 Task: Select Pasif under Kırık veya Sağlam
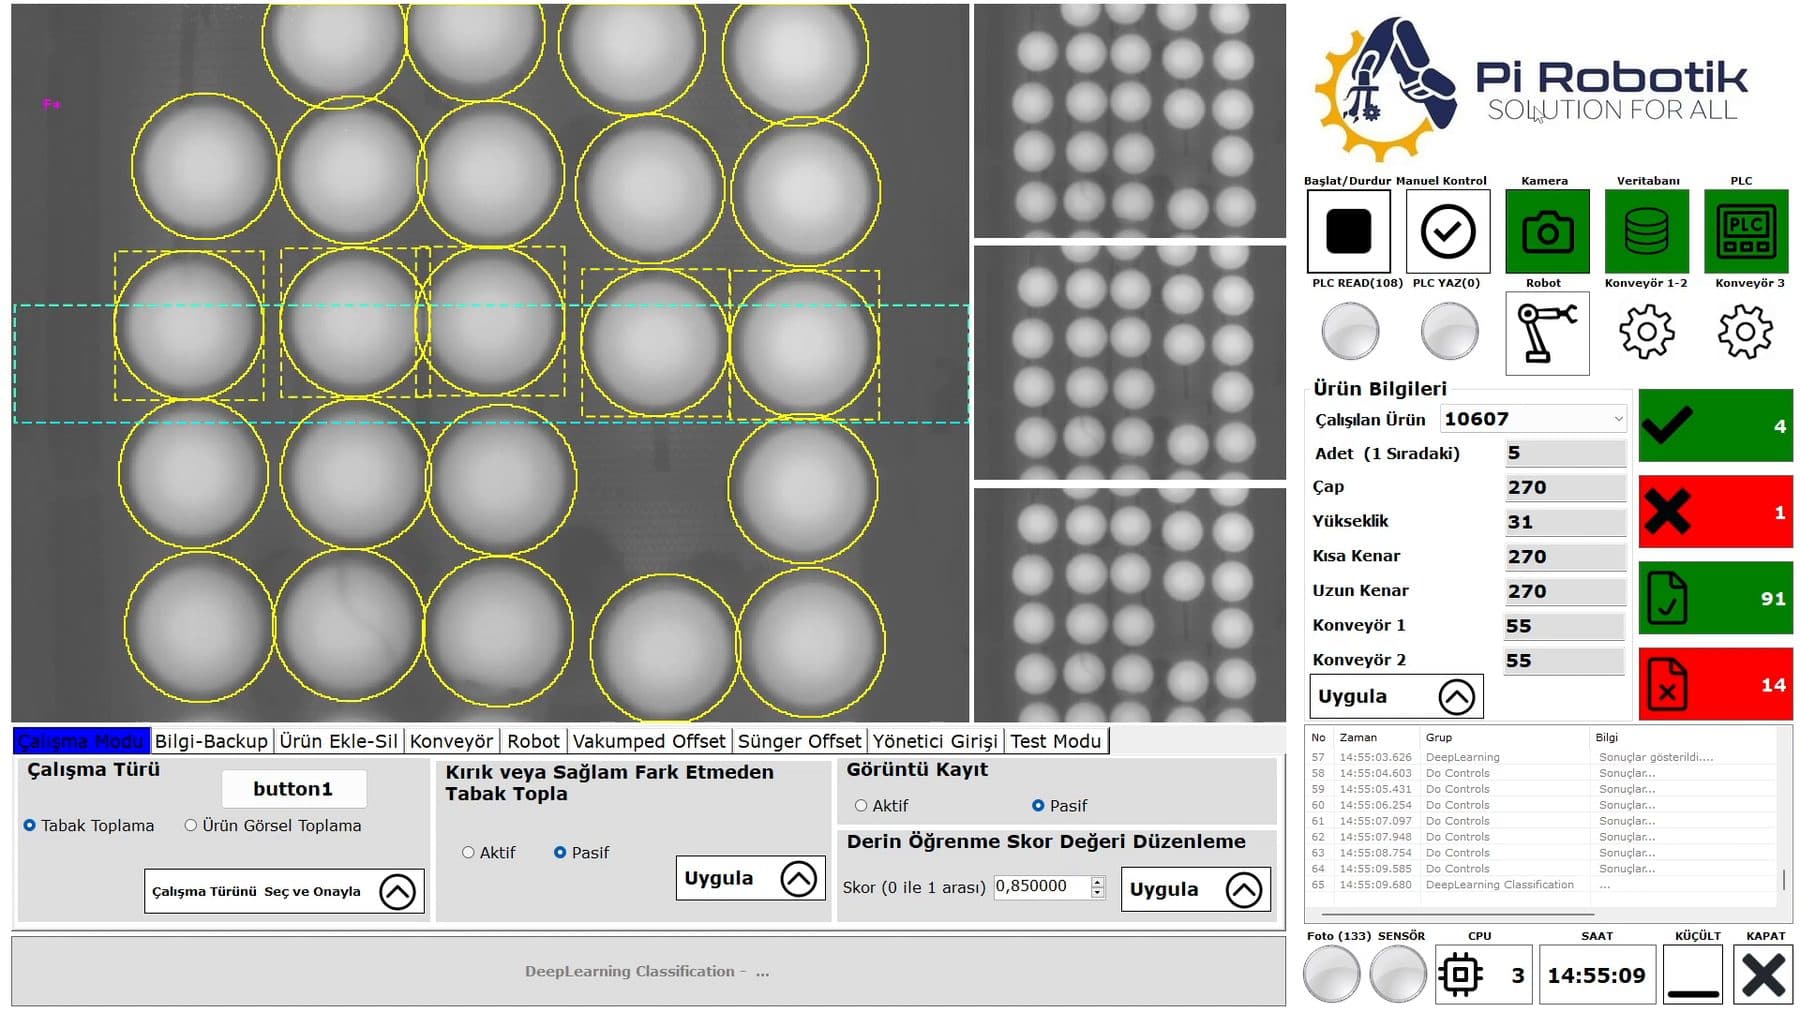(x=560, y=852)
